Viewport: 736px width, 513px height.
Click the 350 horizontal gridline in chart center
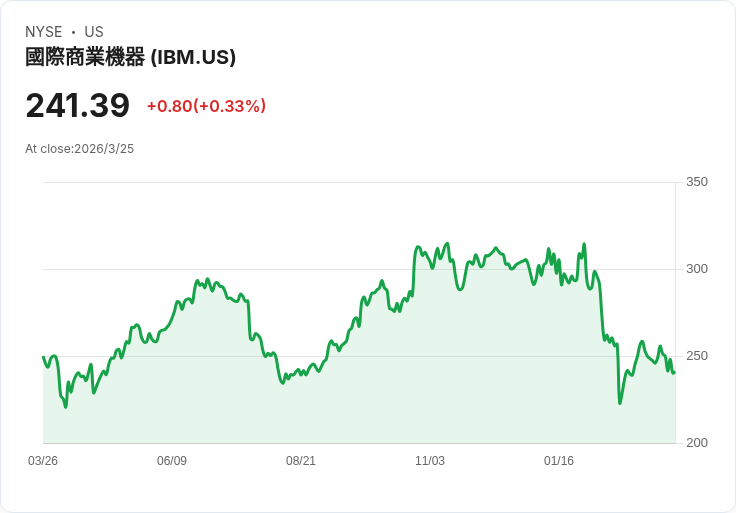click(x=360, y=182)
